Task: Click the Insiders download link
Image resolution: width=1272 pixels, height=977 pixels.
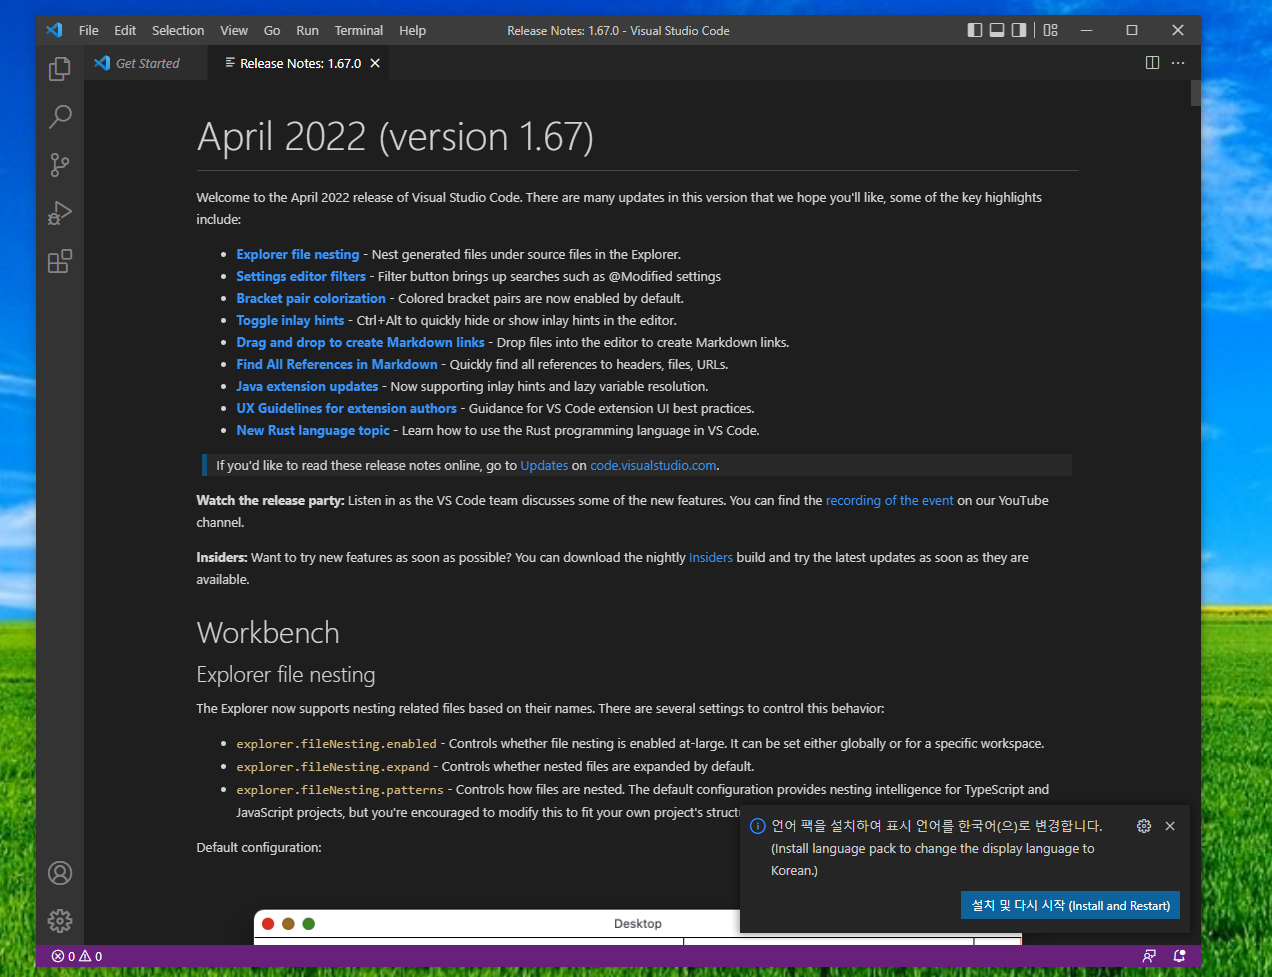Action: (711, 557)
